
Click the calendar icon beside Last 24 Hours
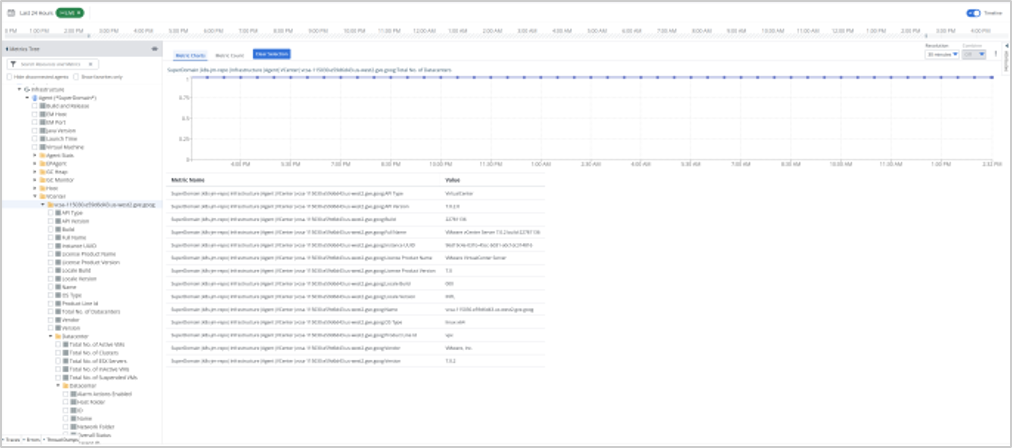pos(11,13)
